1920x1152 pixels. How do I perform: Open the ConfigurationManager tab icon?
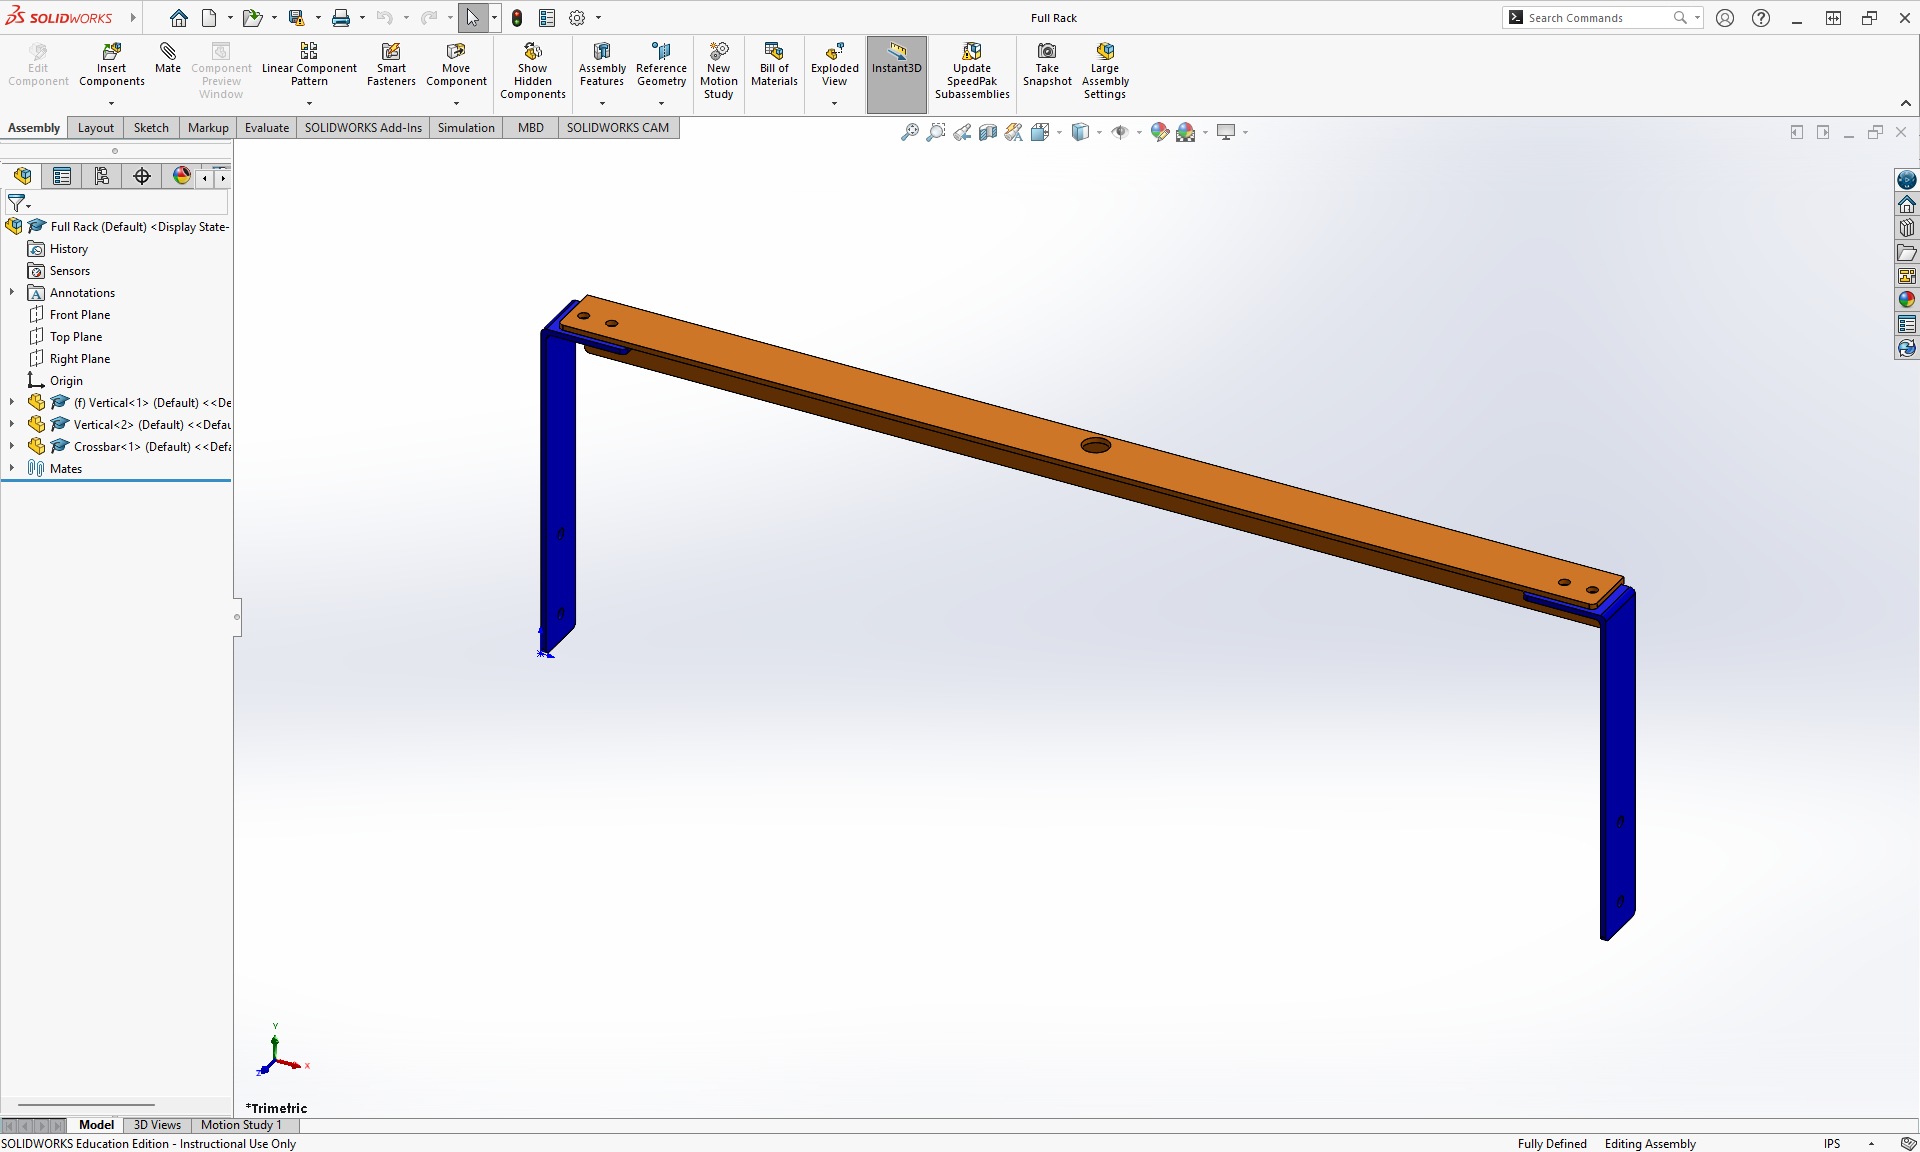point(102,176)
